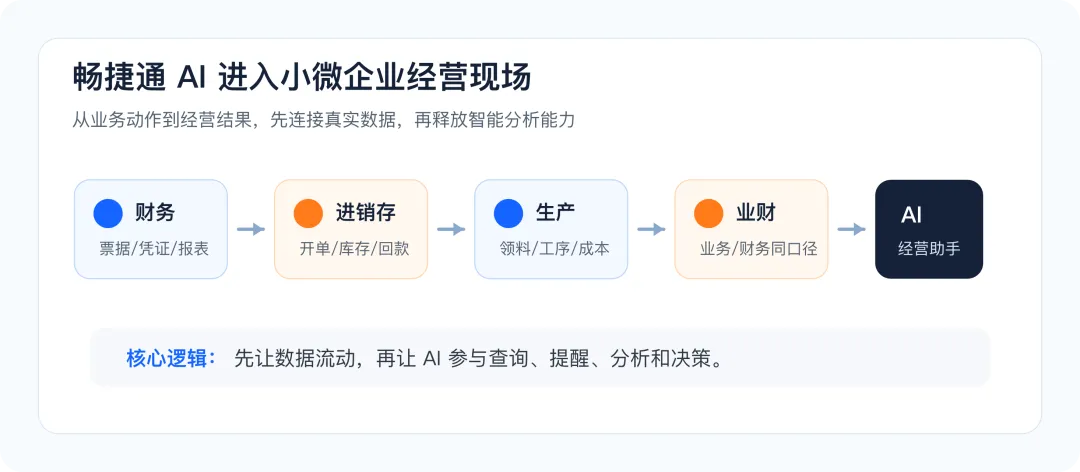Click the blue 核心逻辑 label
Viewport: 1080px width, 472px height.
pyautogui.click(x=172, y=359)
